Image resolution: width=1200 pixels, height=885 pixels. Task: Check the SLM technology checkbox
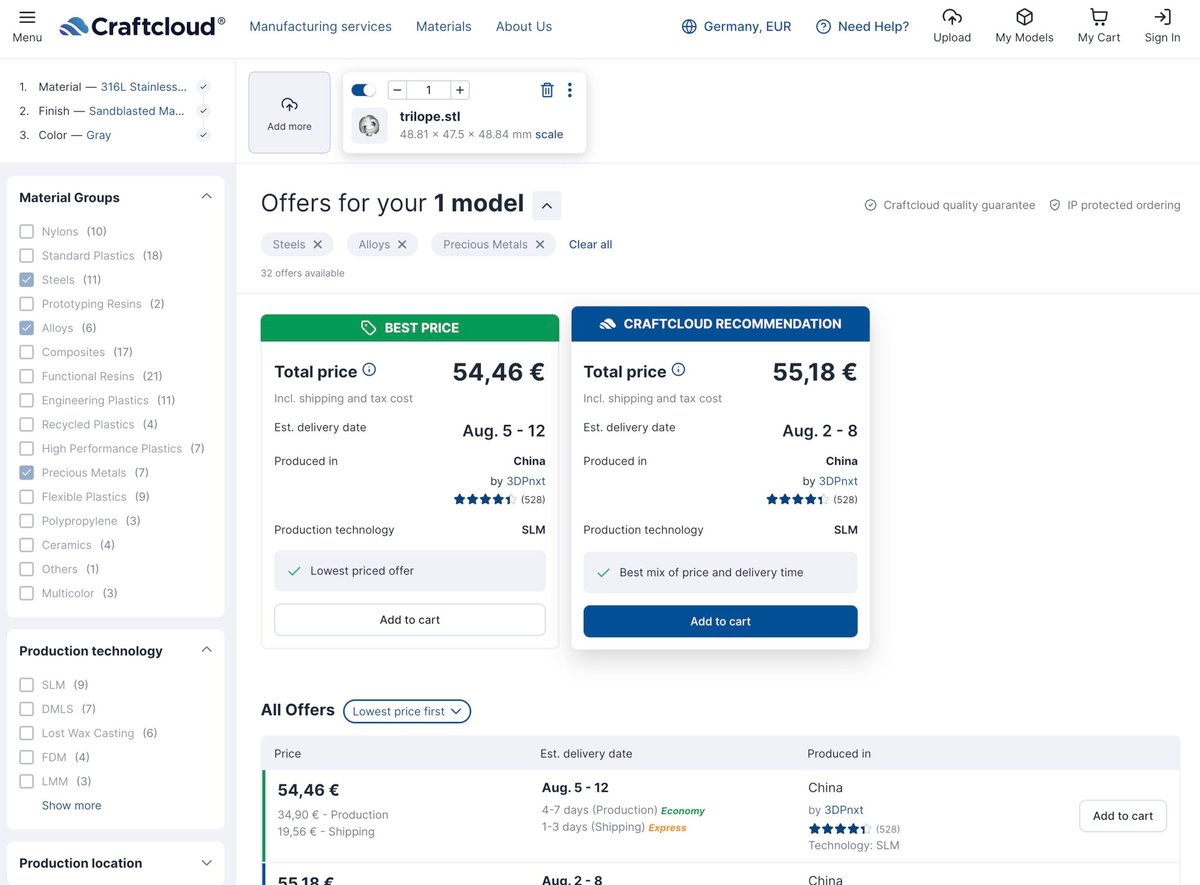(27, 685)
